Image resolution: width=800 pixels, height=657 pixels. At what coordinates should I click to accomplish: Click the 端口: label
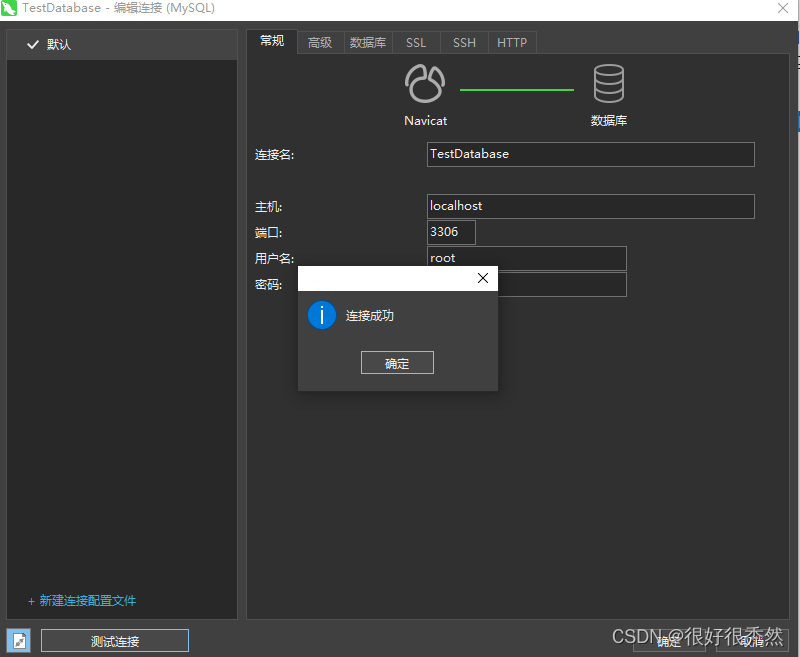click(268, 233)
